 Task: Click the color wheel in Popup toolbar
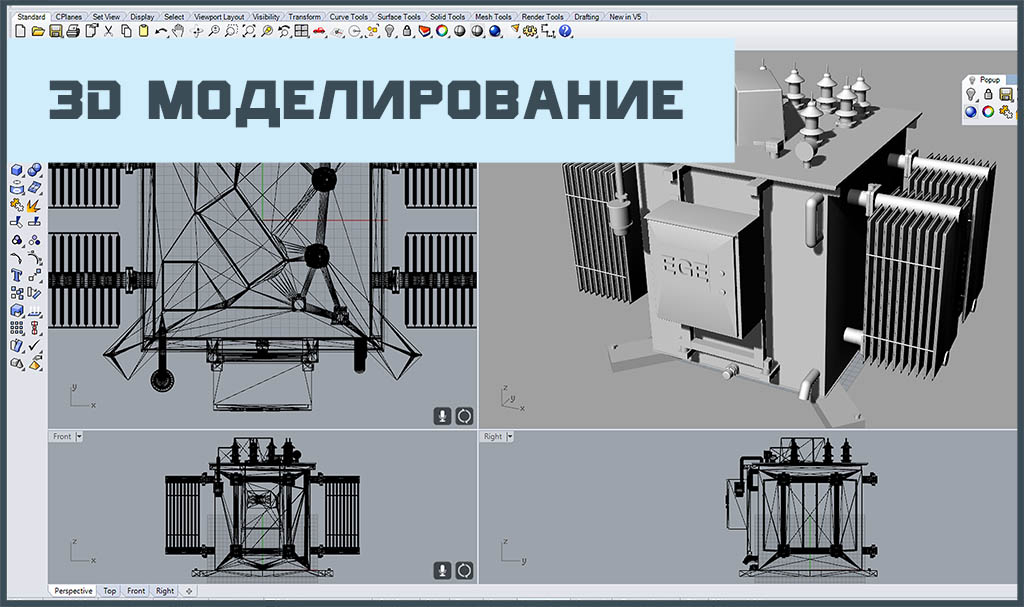[x=988, y=112]
